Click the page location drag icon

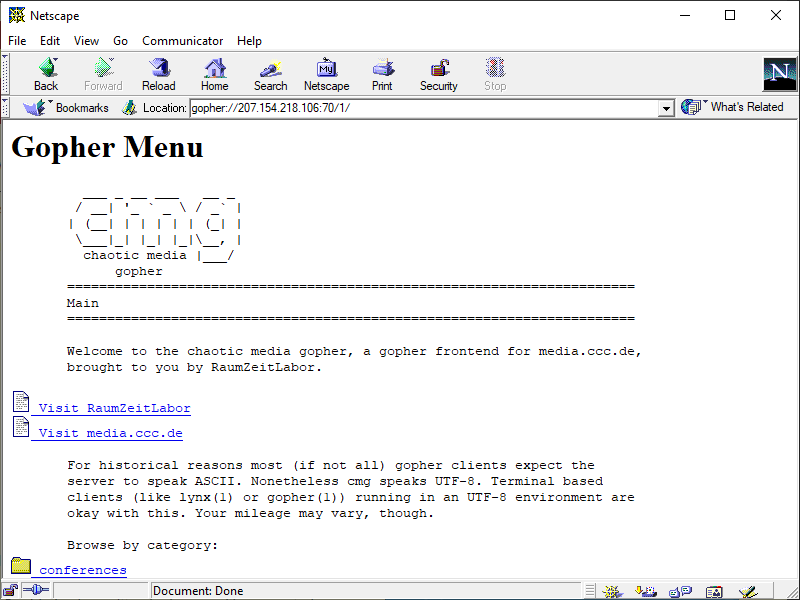pyautogui.click(x=130, y=108)
